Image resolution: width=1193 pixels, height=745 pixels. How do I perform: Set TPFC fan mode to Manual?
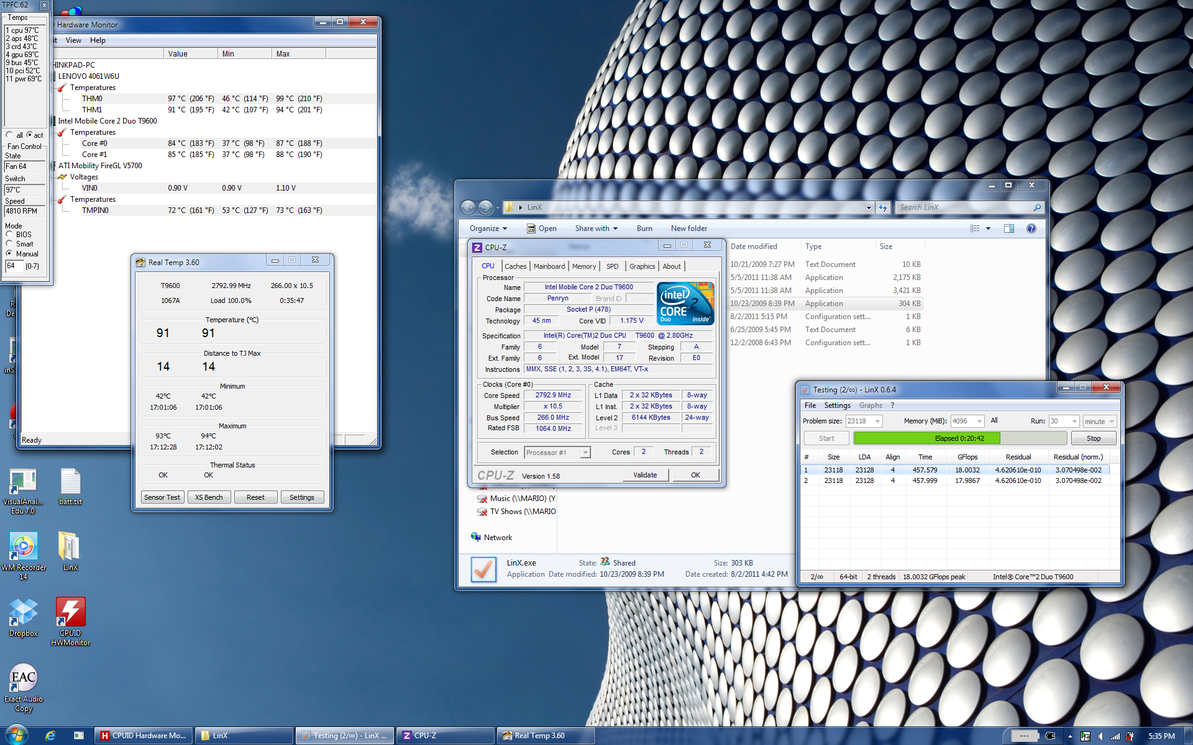tap(9, 253)
